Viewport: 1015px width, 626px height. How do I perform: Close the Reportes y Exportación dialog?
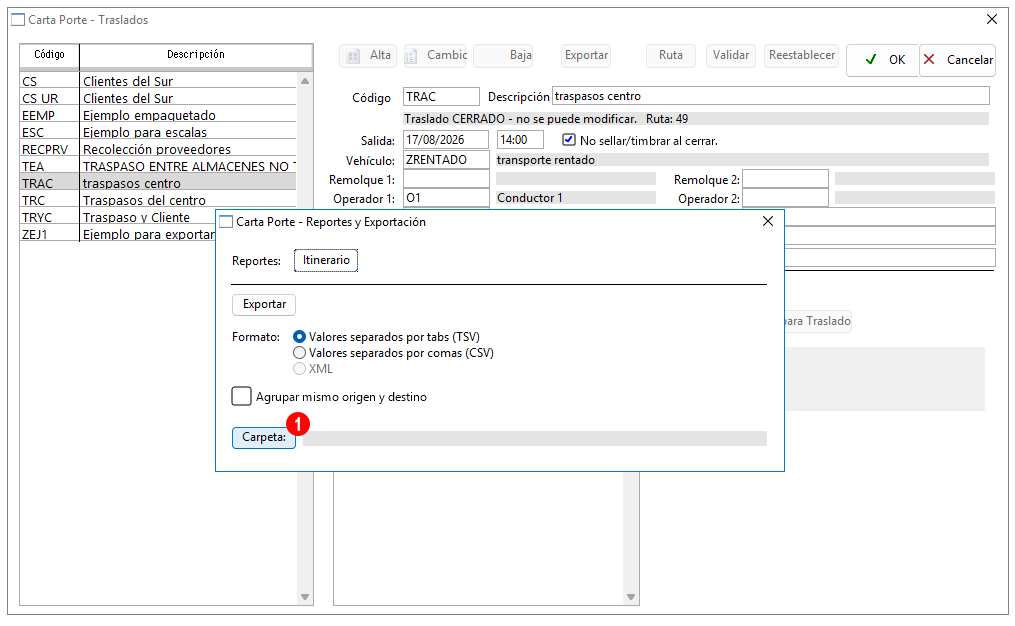[x=768, y=221]
